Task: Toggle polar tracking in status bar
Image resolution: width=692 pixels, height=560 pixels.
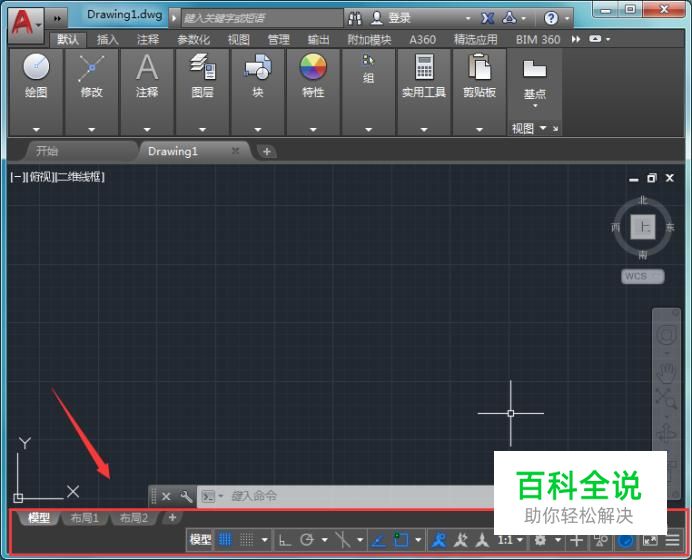Action: (307, 540)
